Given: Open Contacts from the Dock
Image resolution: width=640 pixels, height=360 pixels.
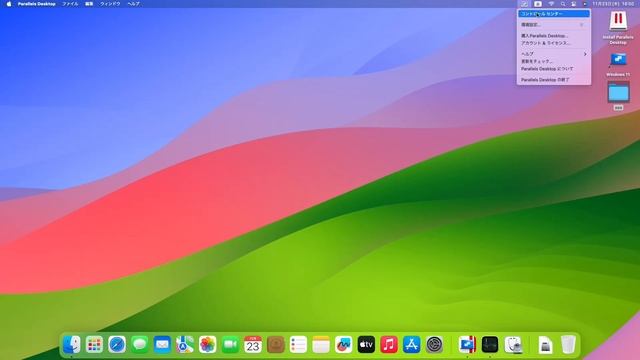Looking at the screenshot, I should pos(276,344).
